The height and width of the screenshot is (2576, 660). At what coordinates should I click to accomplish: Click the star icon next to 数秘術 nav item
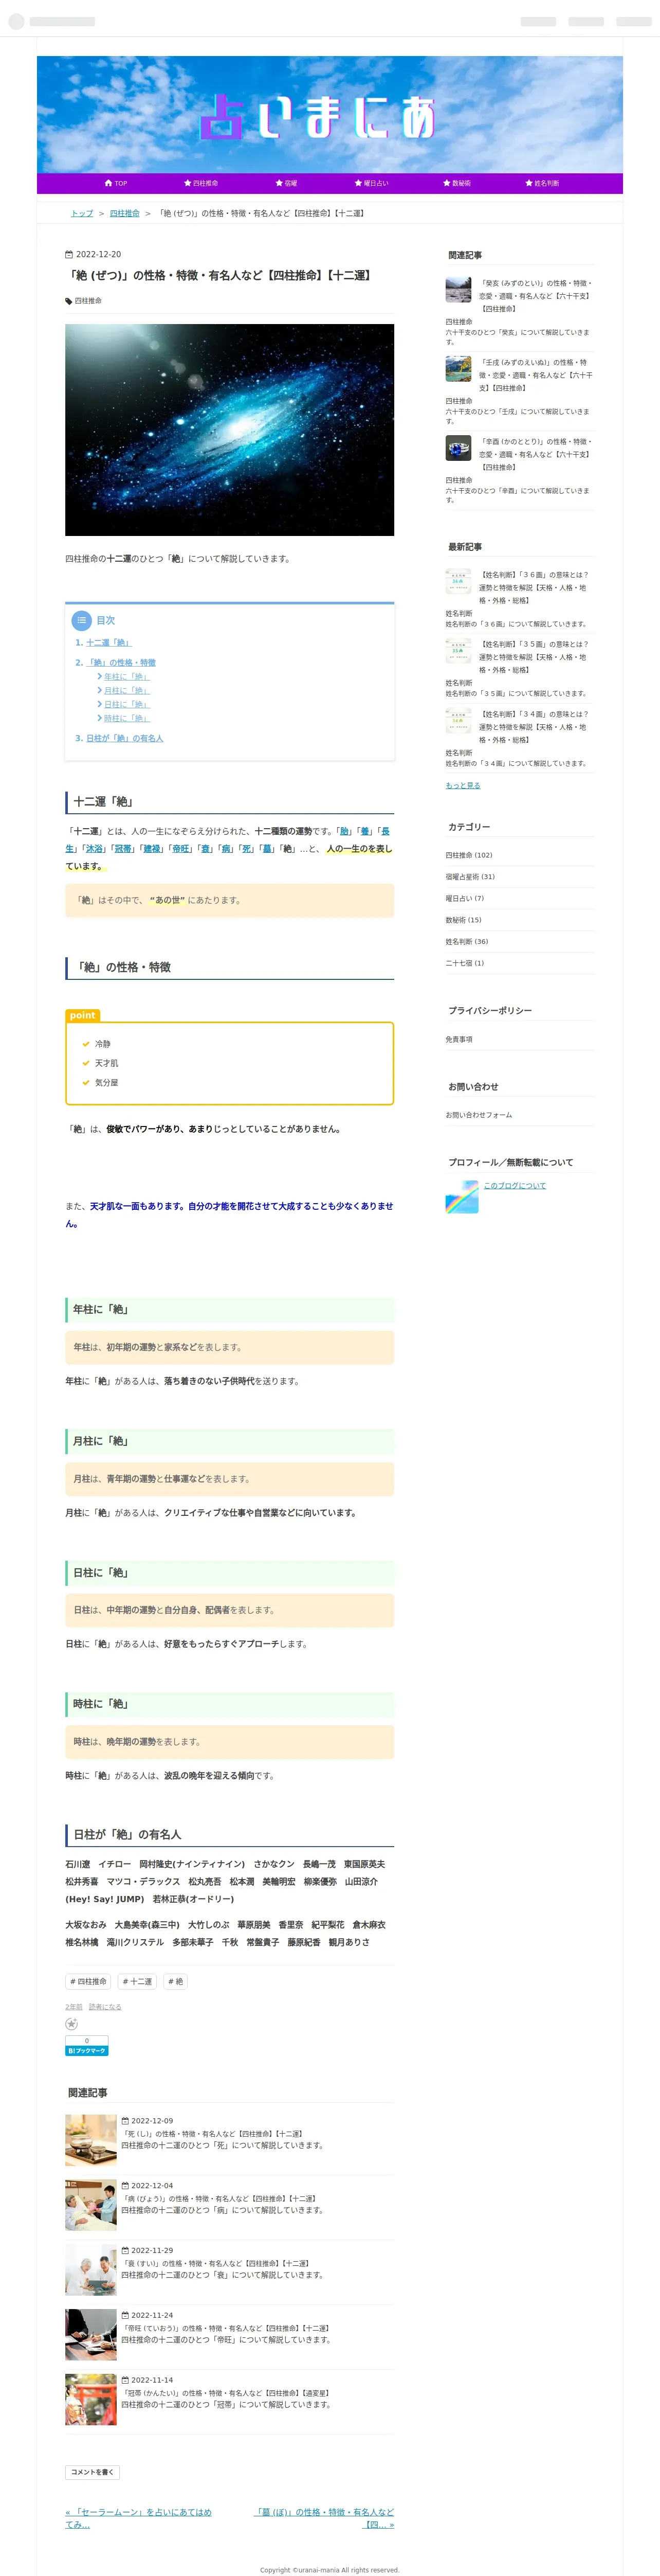[447, 183]
